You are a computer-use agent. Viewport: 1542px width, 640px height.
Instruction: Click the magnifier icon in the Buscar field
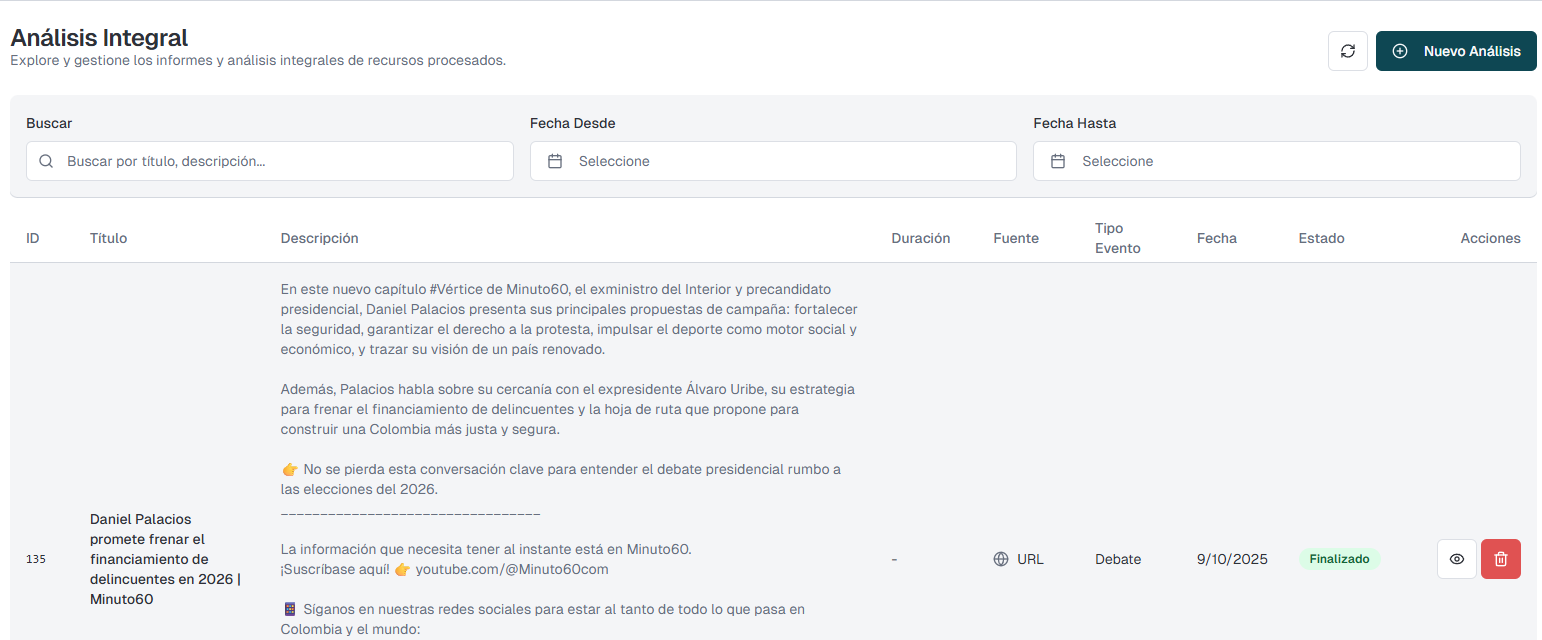click(46, 160)
